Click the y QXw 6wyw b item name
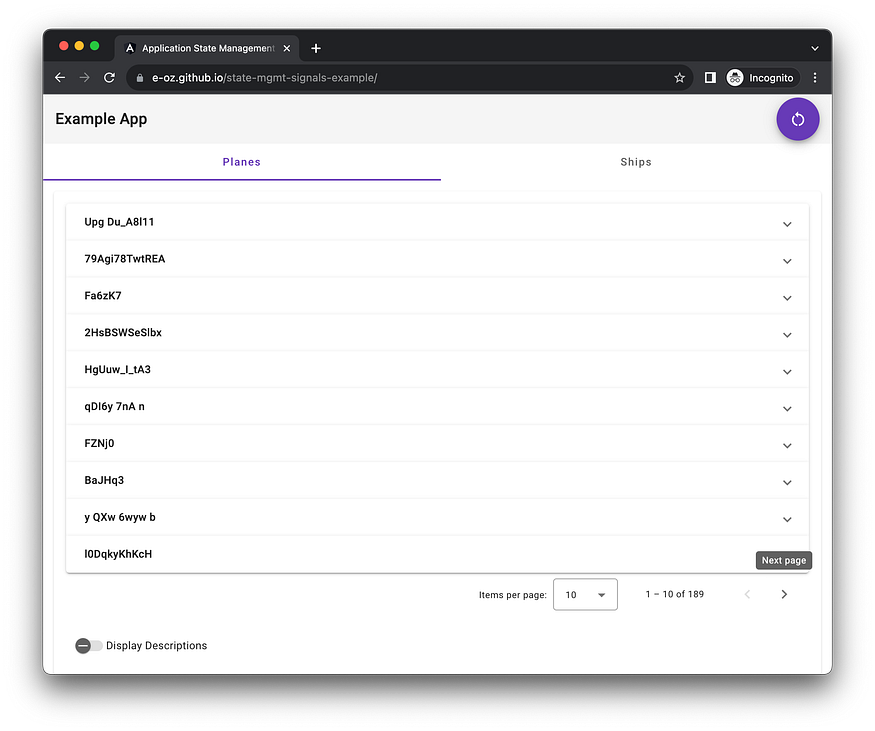 (120, 517)
